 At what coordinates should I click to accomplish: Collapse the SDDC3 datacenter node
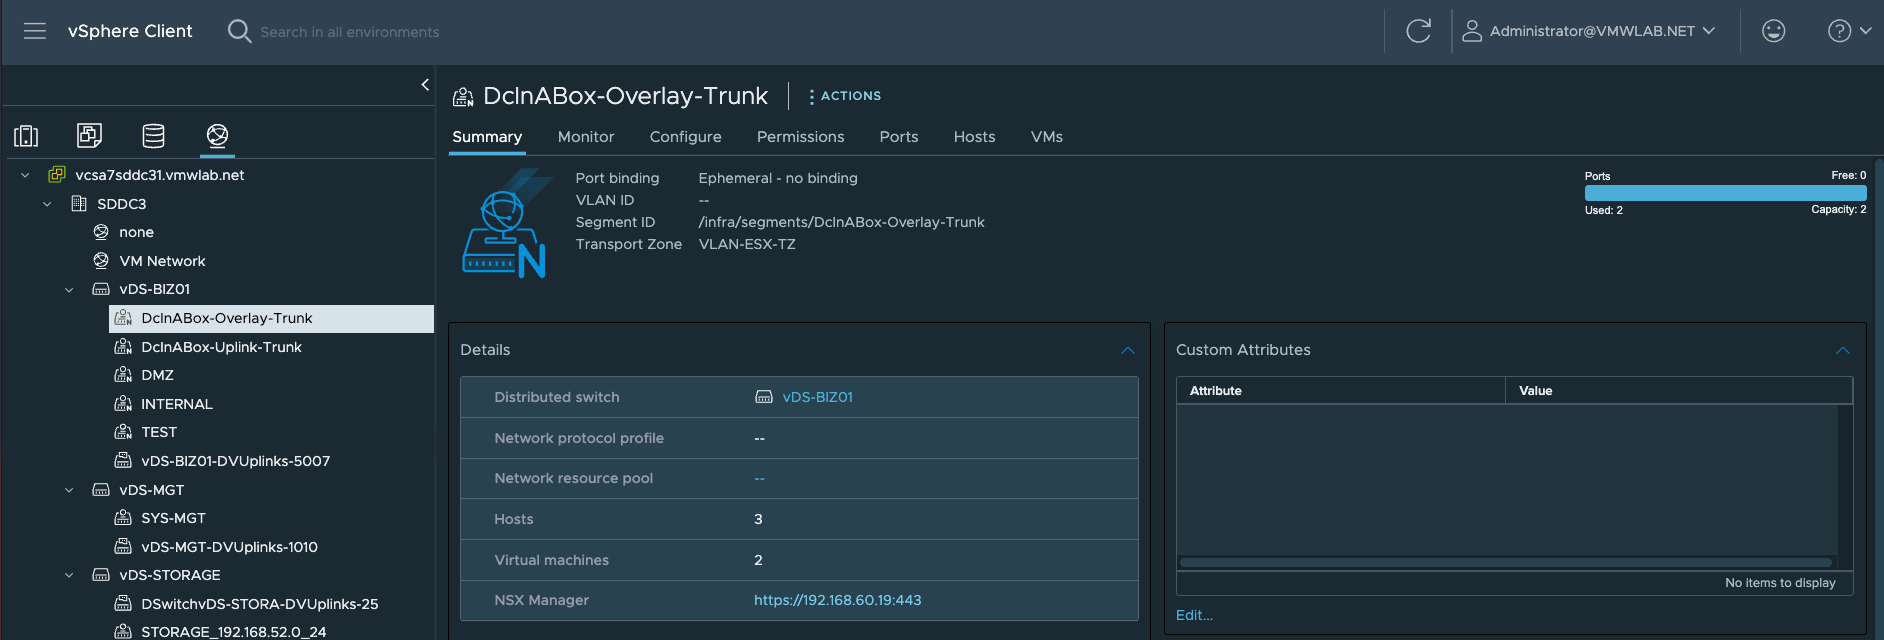click(x=47, y=204)
